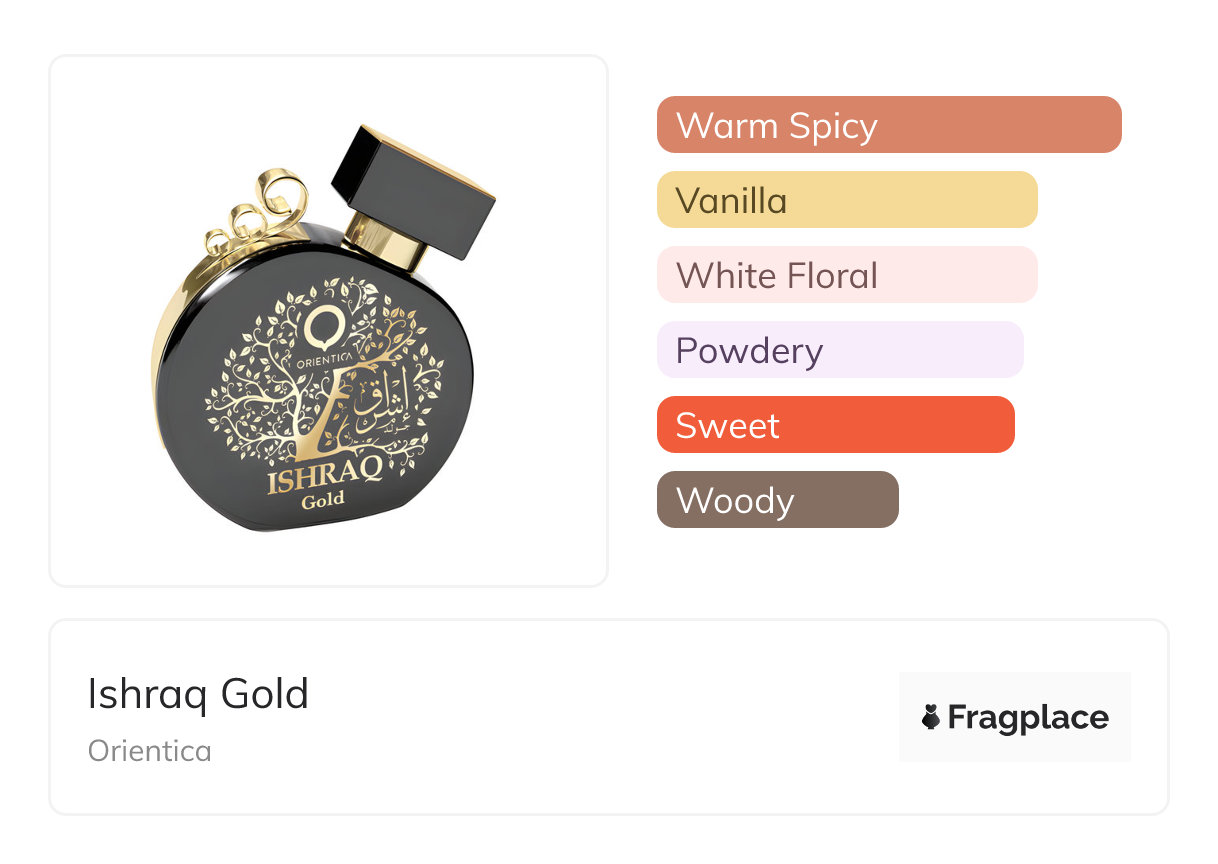Image resolution: width=1218 pixels, height=864 pixels.
Task: Click the Fragplace wordmark text
Action: [x=1027, y=718]
